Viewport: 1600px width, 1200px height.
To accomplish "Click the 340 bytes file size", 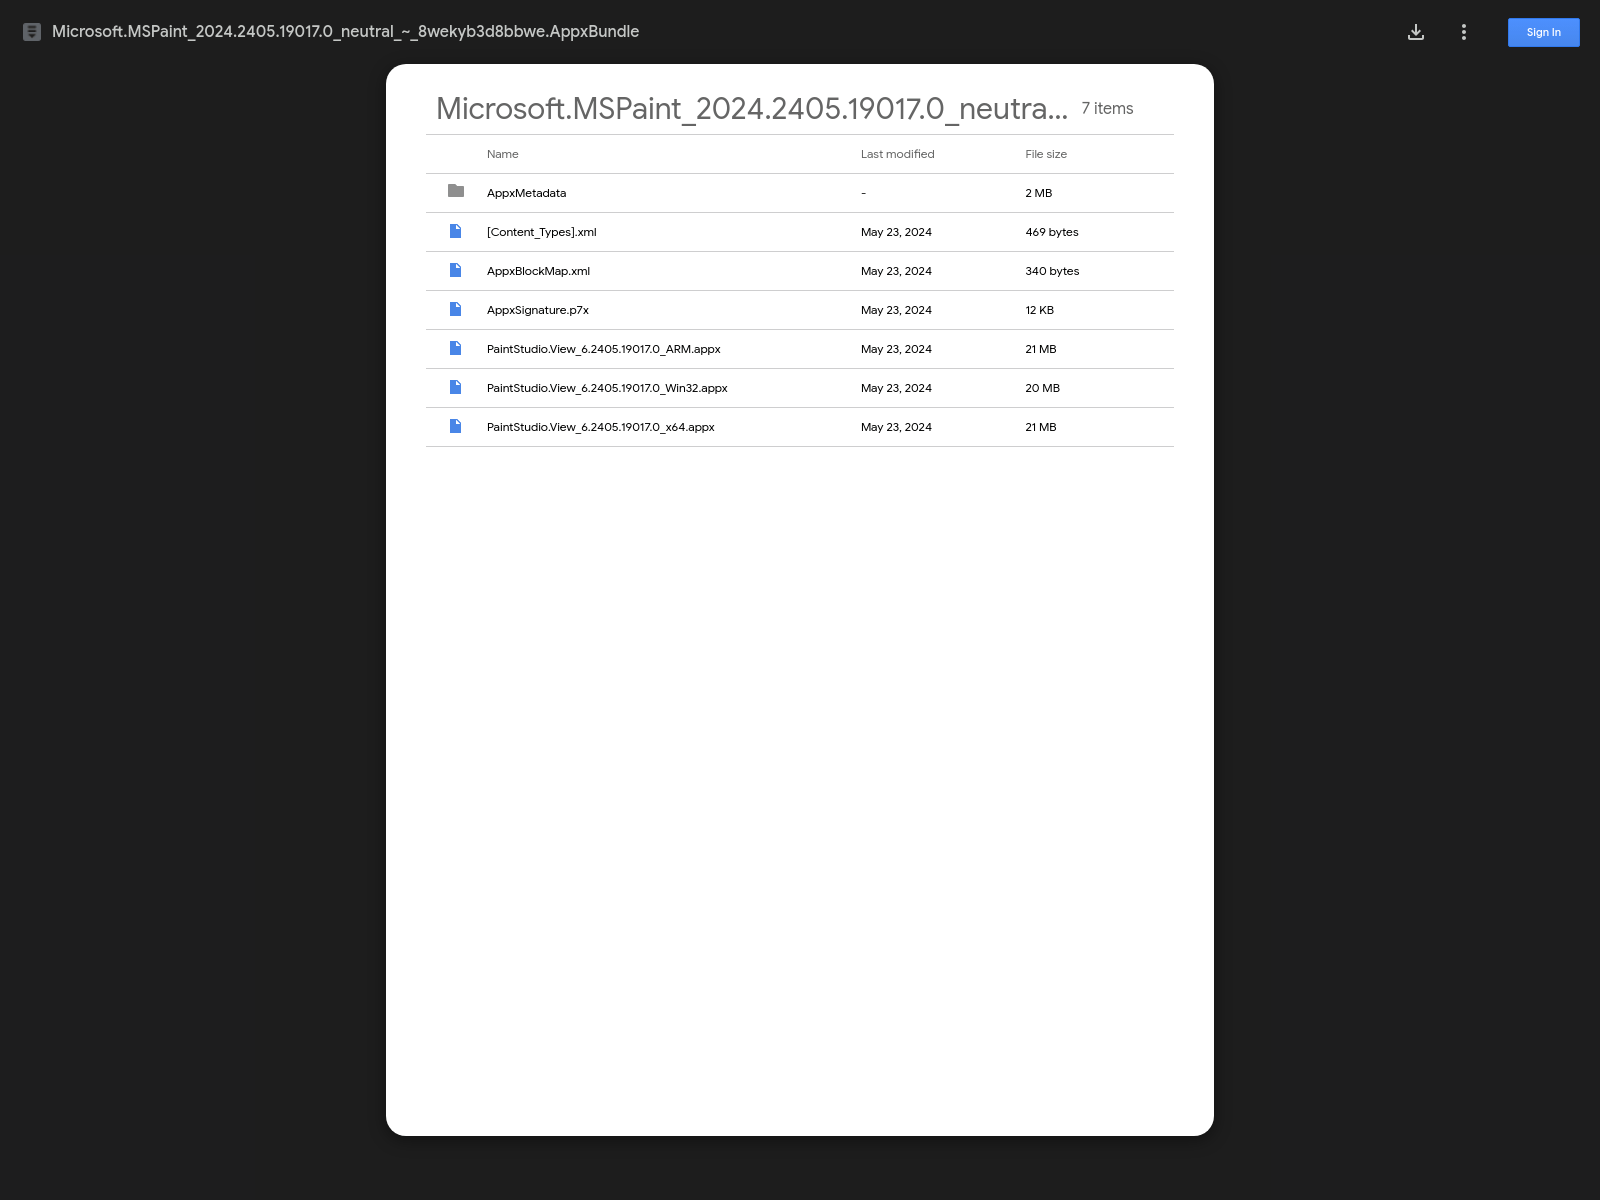I will (1052, 271).
